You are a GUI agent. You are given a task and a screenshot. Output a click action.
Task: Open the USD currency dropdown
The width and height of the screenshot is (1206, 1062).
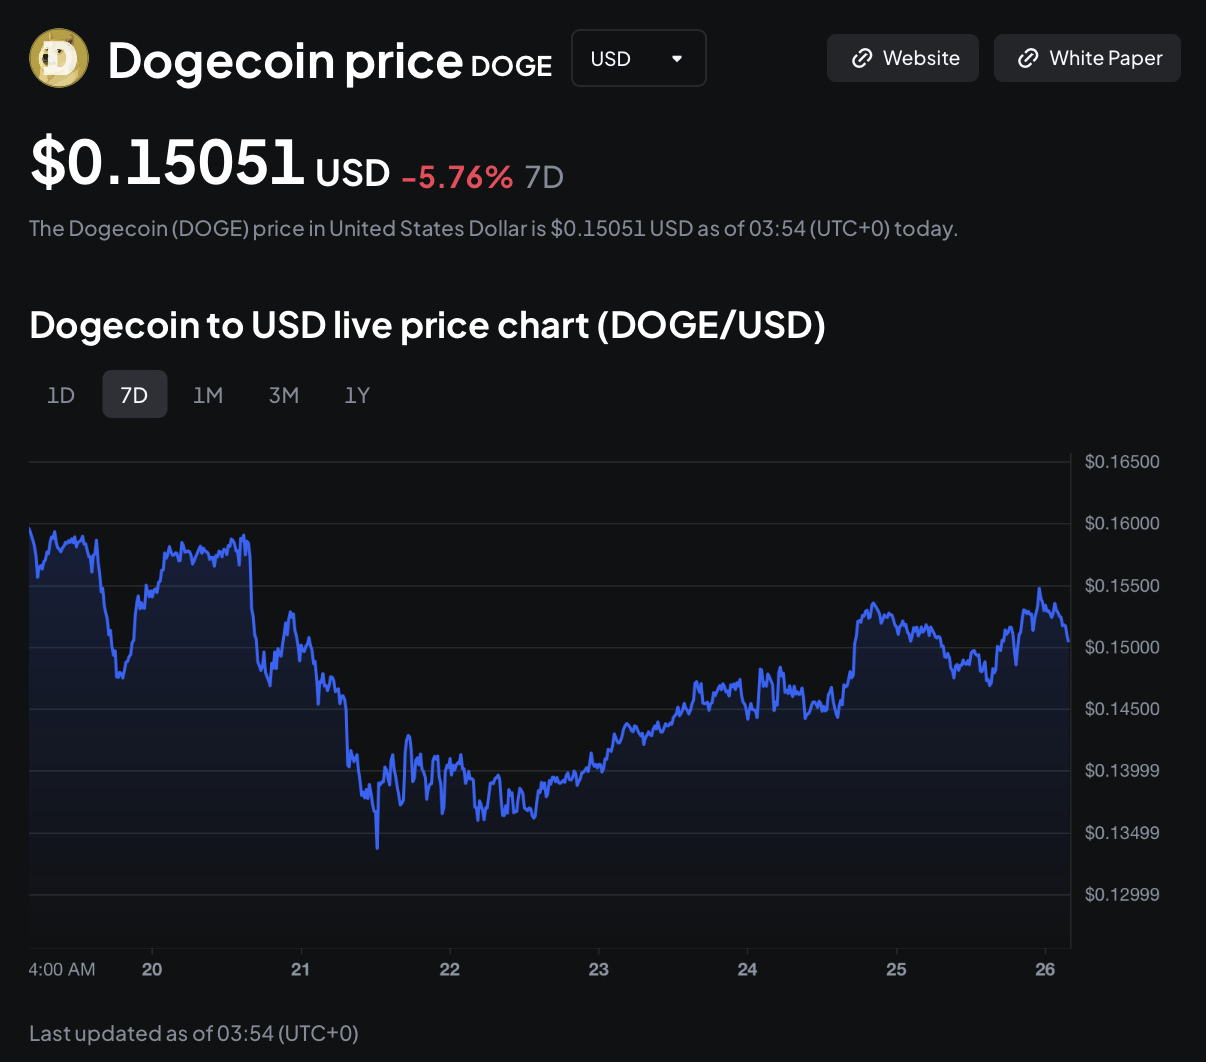pyautogui.click(x=638, y=58)
